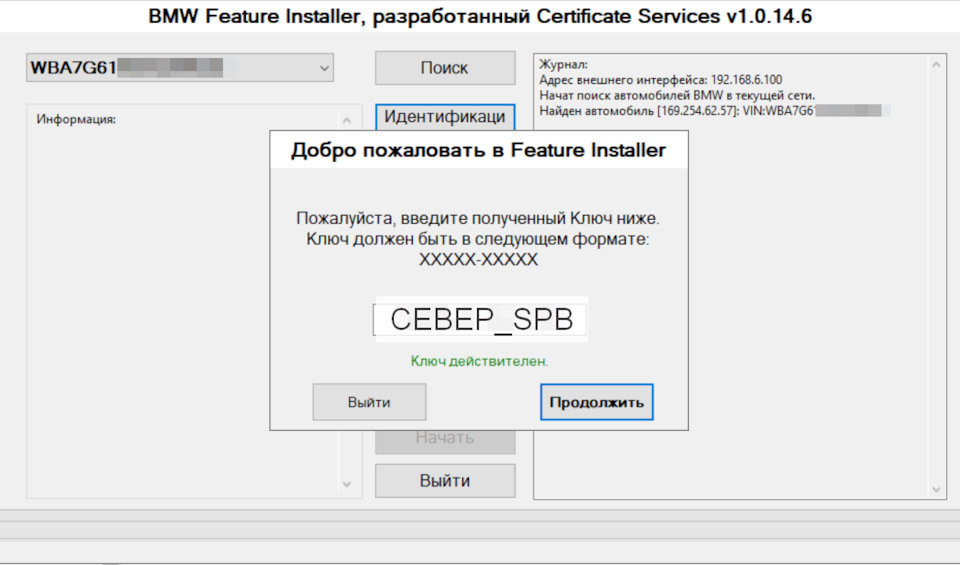
Task: Click log line 'Адрес внешнего интерфейса: 192.168.6.100'
Action: [x=661, y=80]
